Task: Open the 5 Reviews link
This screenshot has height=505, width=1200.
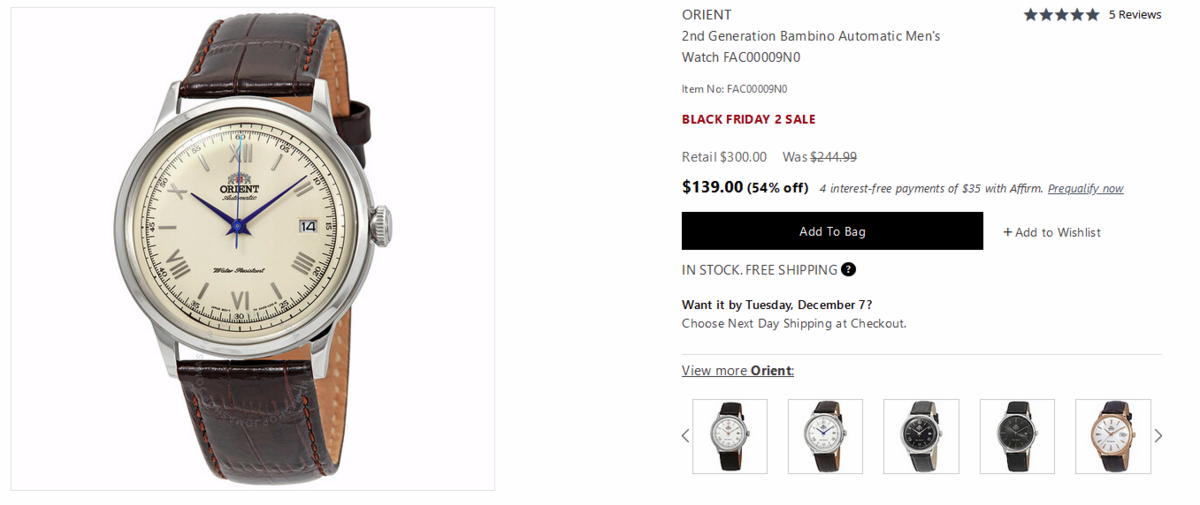Action: pos(1135,15)
